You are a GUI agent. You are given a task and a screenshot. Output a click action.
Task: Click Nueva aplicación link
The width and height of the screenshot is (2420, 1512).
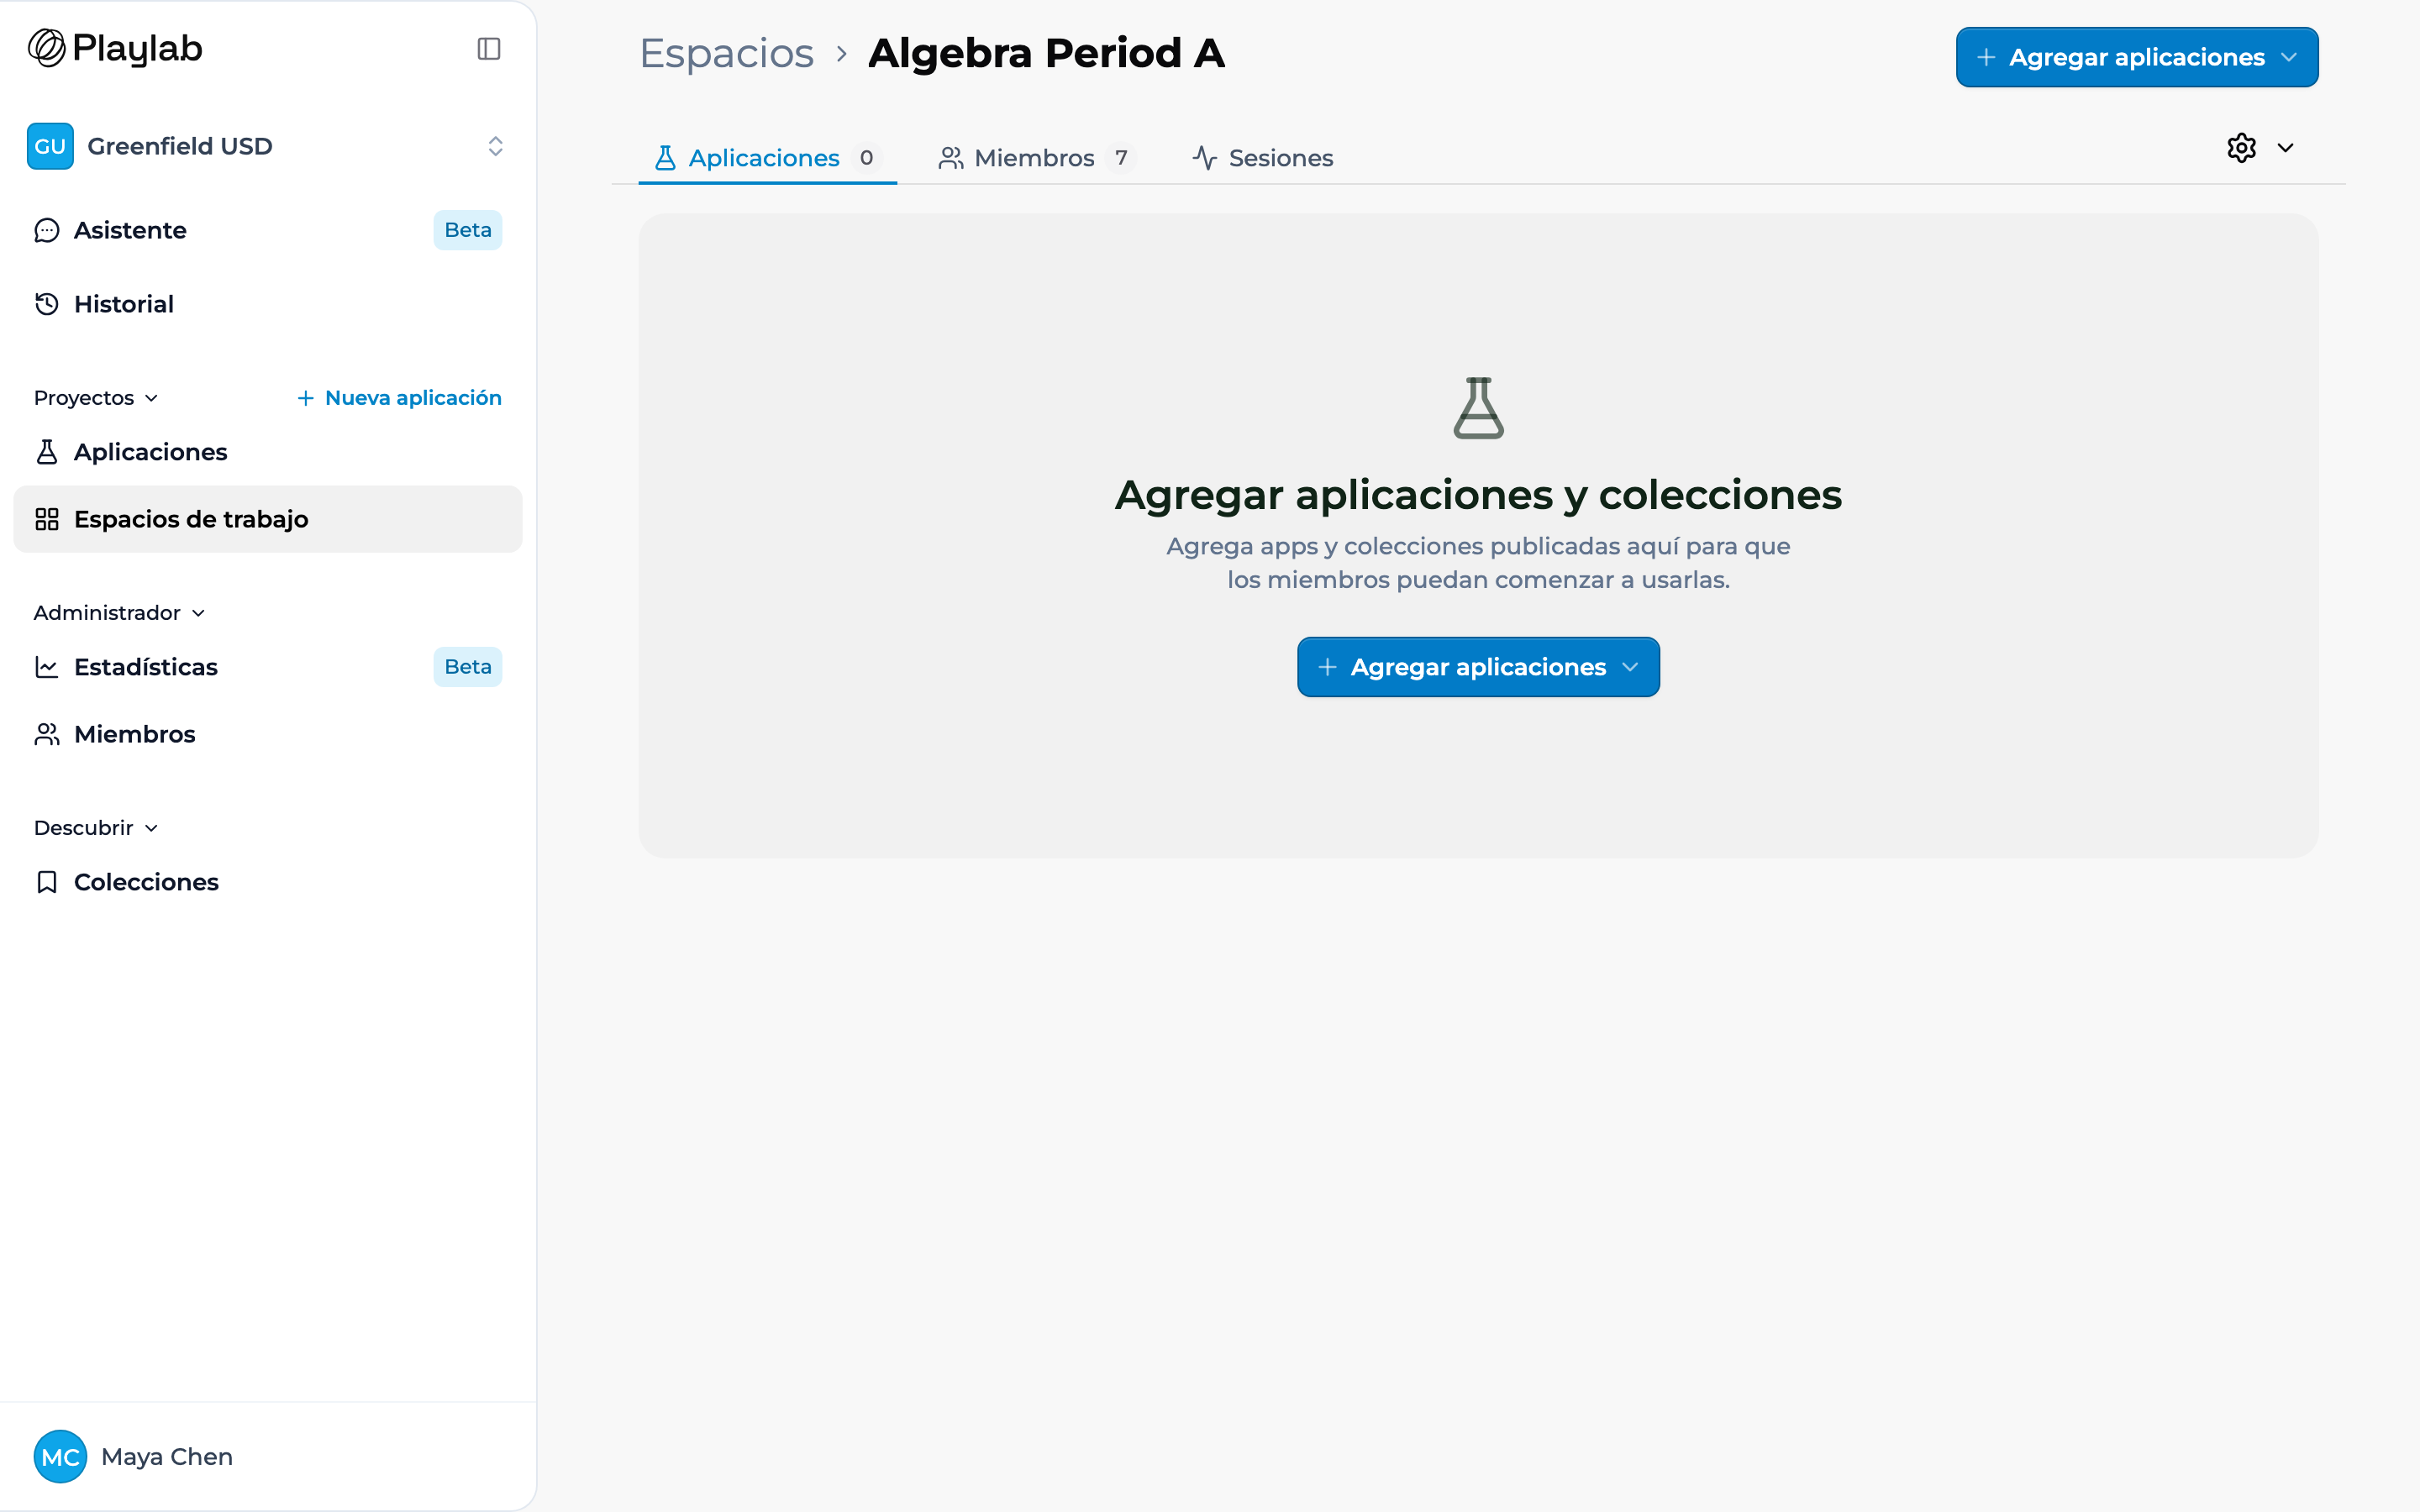399,398
